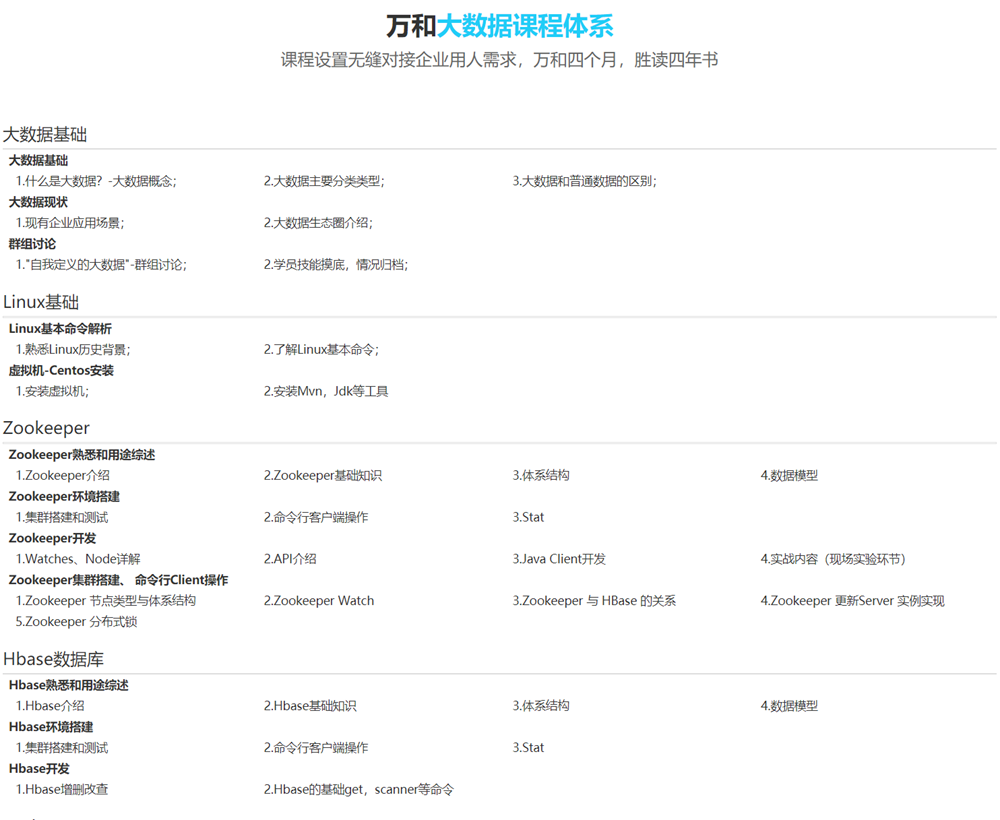This screenshot has width=1000, height=820.
Task: Click the 万和大数据课程体系 page title
Action: (x=499, y=26)
